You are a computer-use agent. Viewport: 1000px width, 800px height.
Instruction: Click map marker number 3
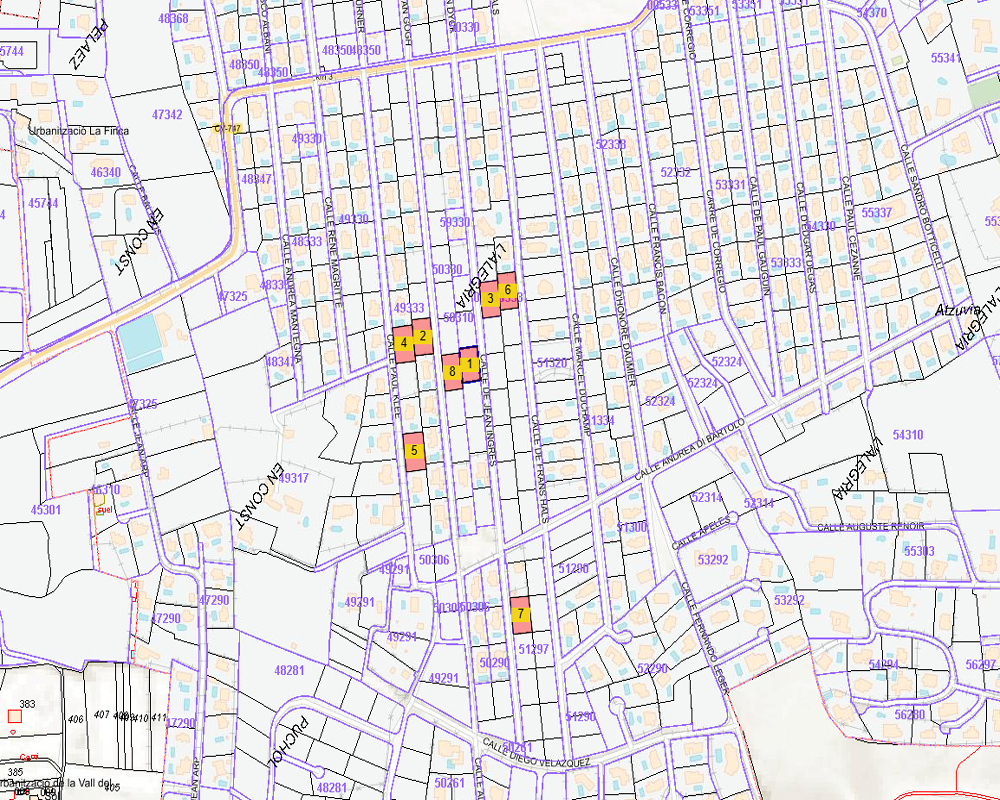pos(490,298)
